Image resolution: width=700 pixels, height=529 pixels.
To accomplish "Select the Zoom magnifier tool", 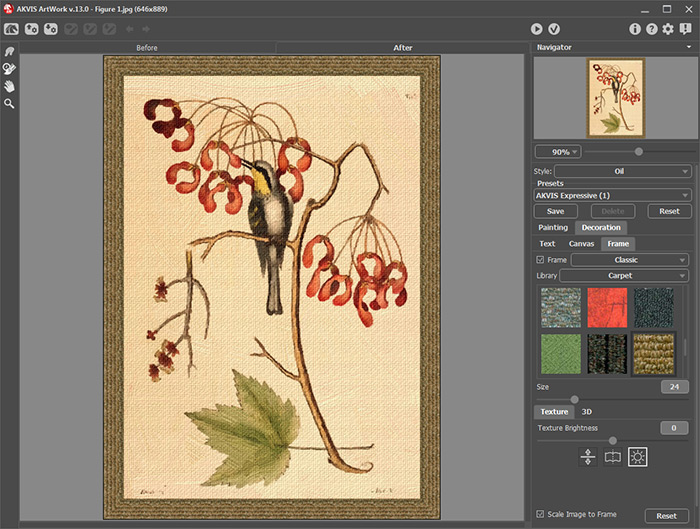I will click(9, 103).
